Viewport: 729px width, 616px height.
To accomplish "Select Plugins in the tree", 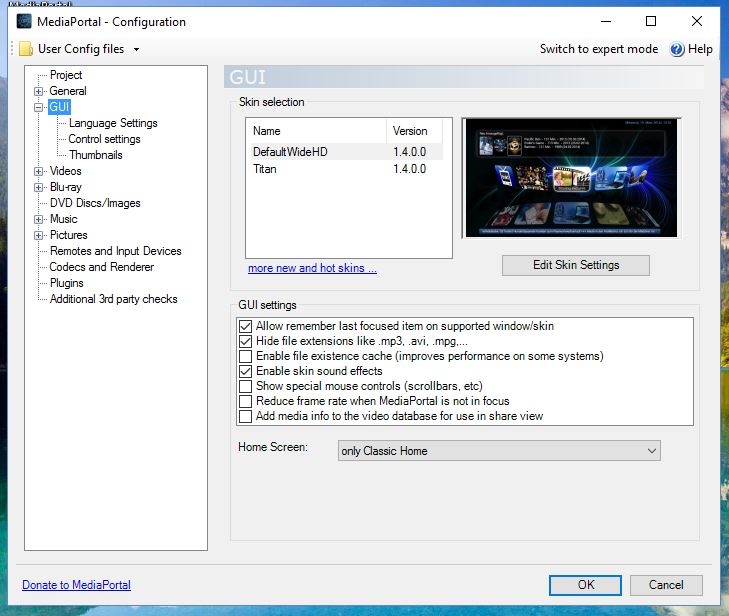I will (x=67, y=283).
